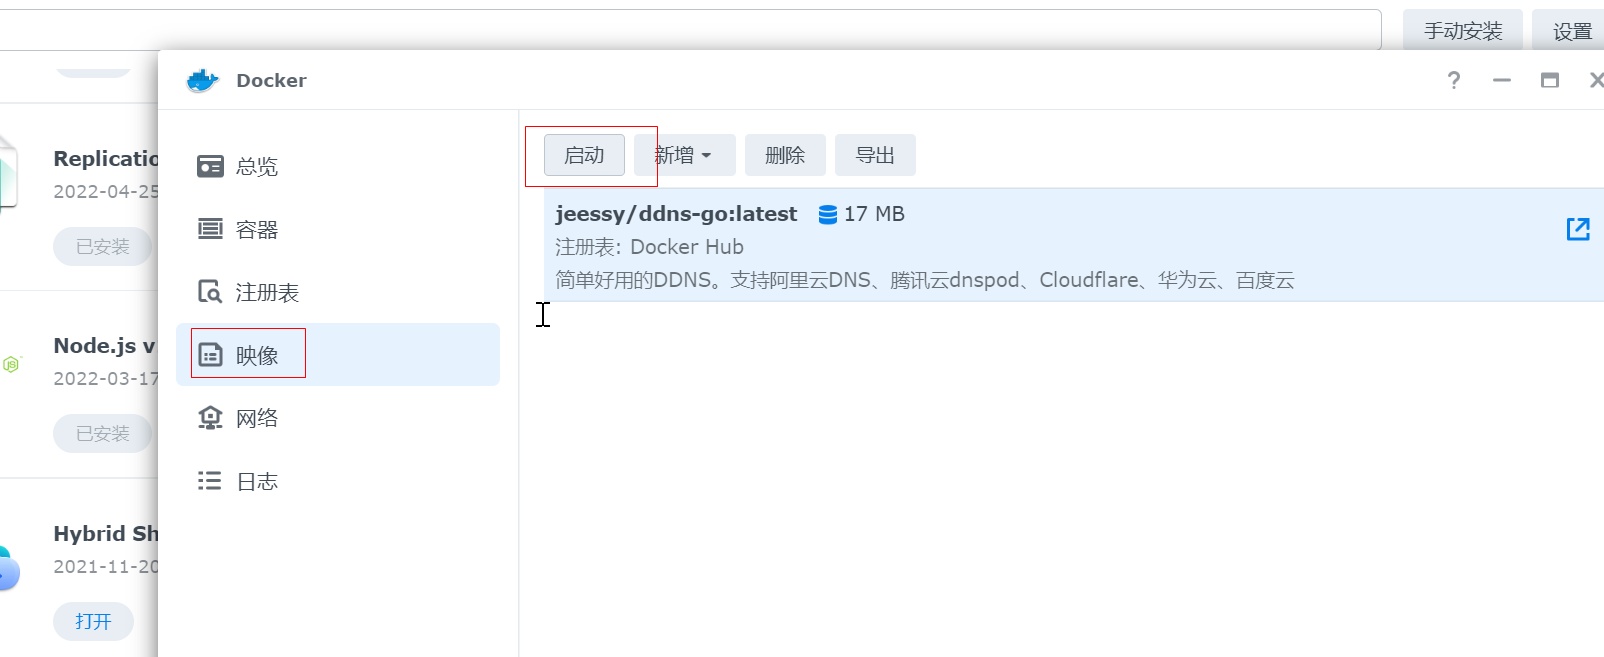Click the 2021-11-20 date under Hybrid Share
This screenshot has height=657, width=1604.
(x=106, y=567)
